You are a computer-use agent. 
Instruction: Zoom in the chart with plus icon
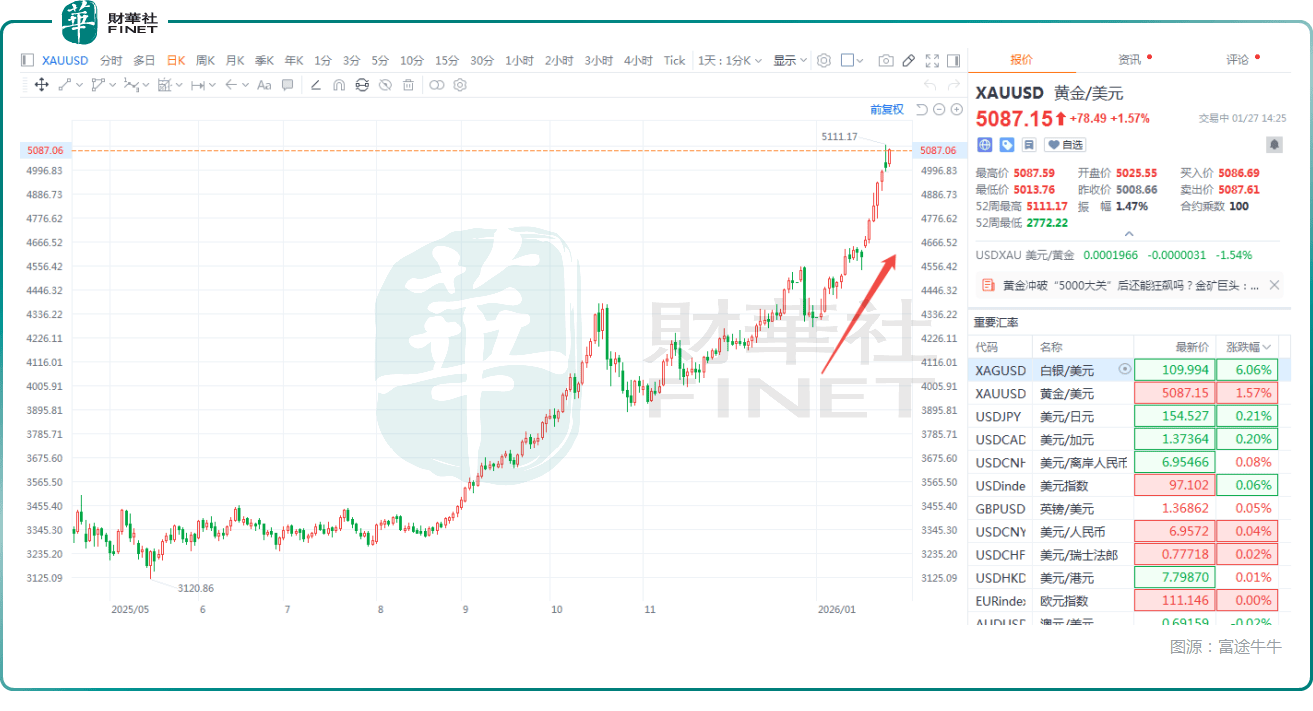tap(957, 109)
